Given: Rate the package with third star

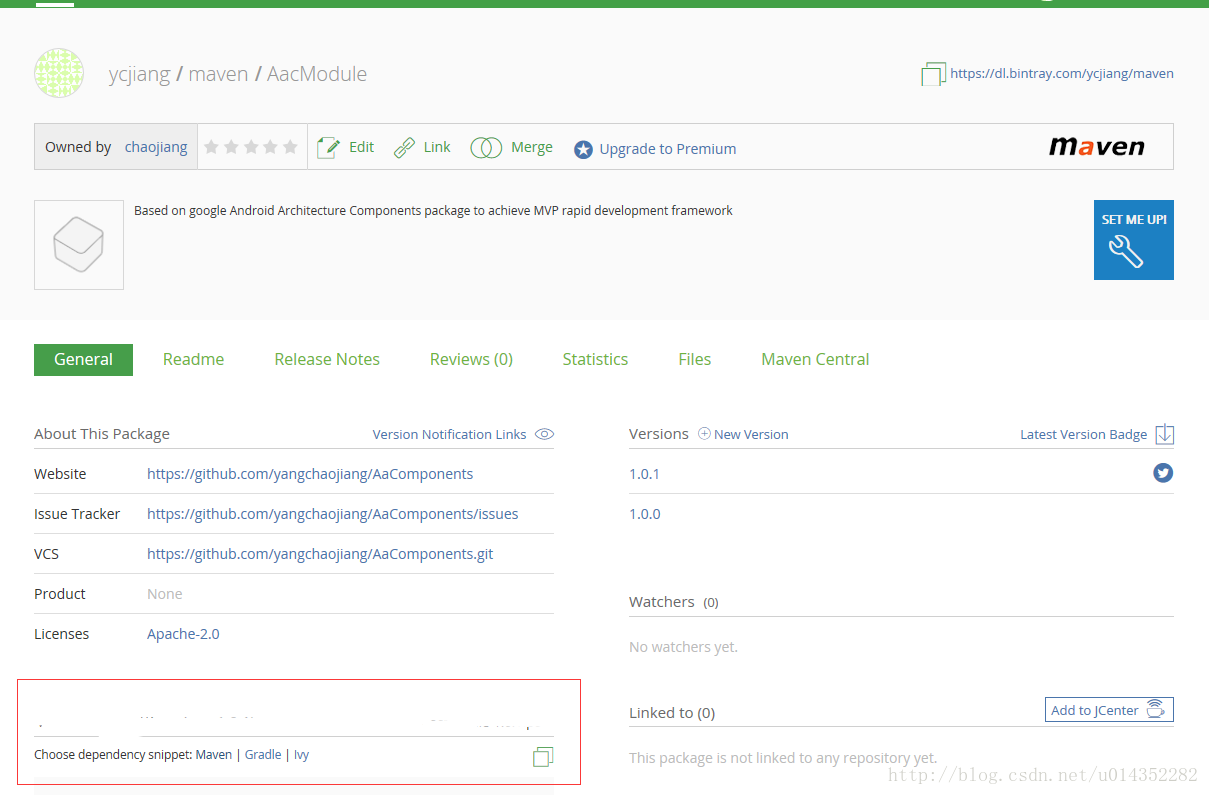Looking at the screenshot, I should 251,147.
